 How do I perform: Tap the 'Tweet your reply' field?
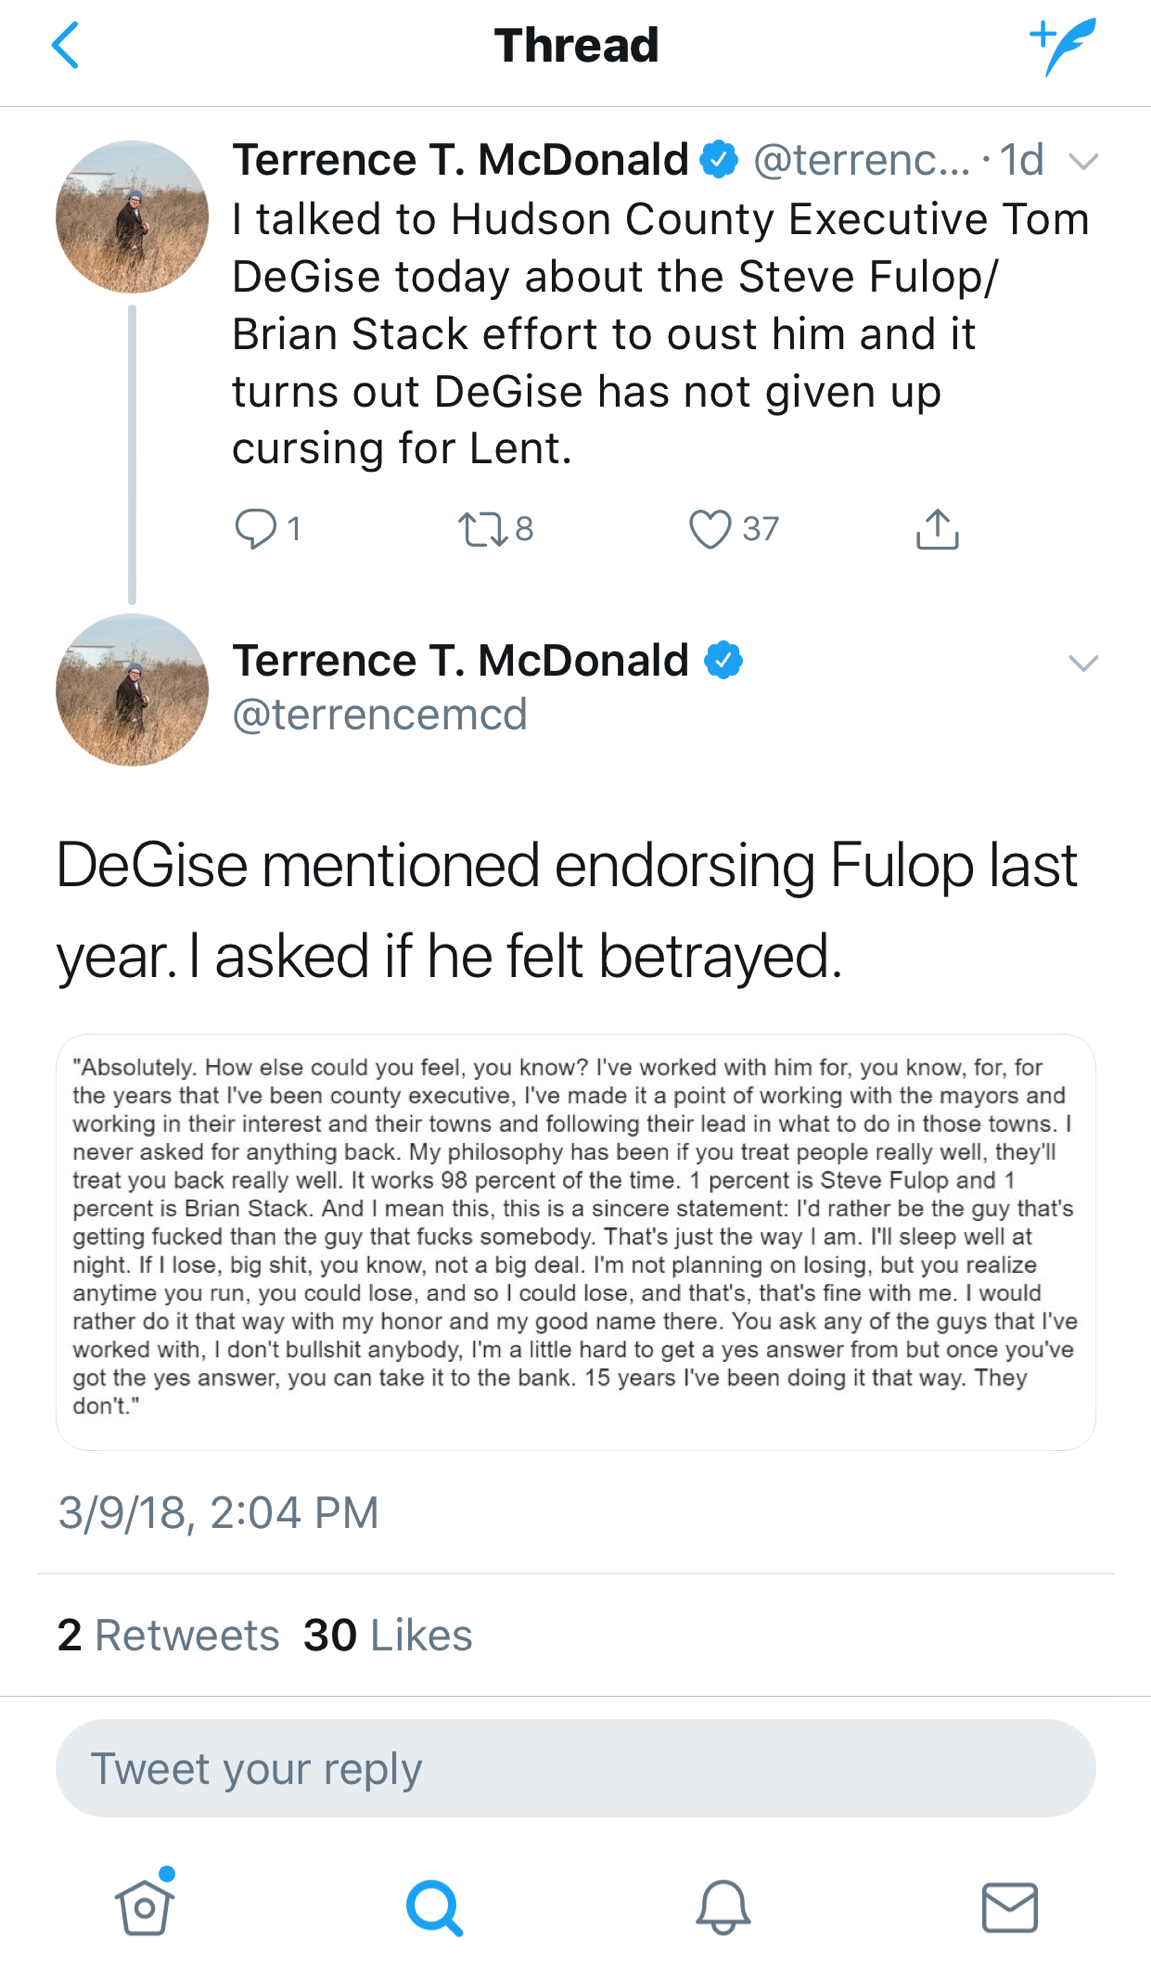(576, 1768)
